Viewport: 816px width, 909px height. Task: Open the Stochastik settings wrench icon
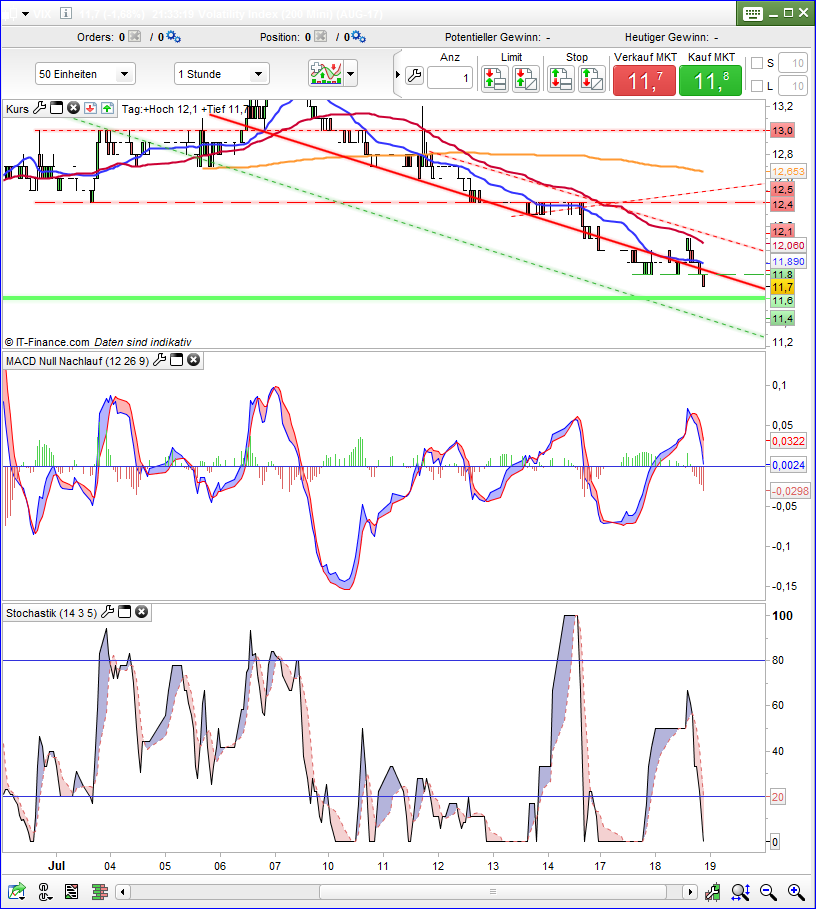(x=107, y=612)
